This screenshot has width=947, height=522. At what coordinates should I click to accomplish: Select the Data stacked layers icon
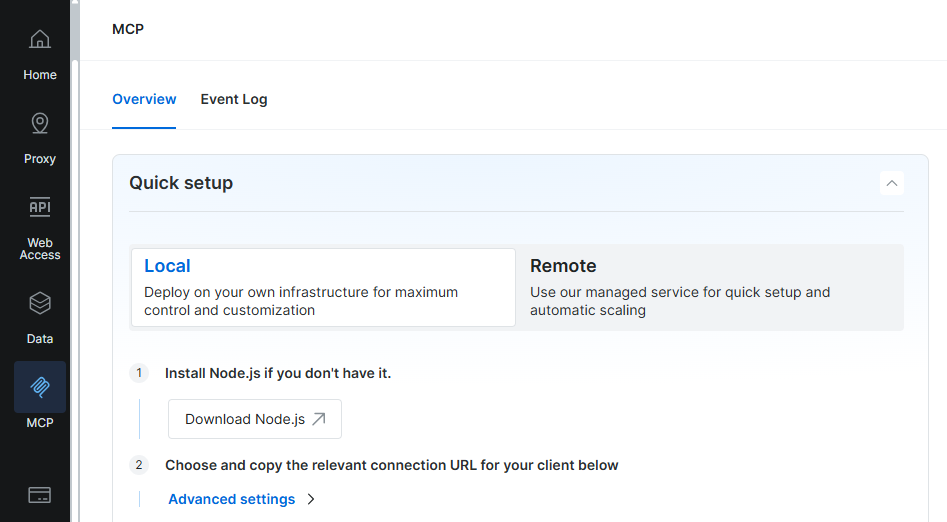coord(40,303)
